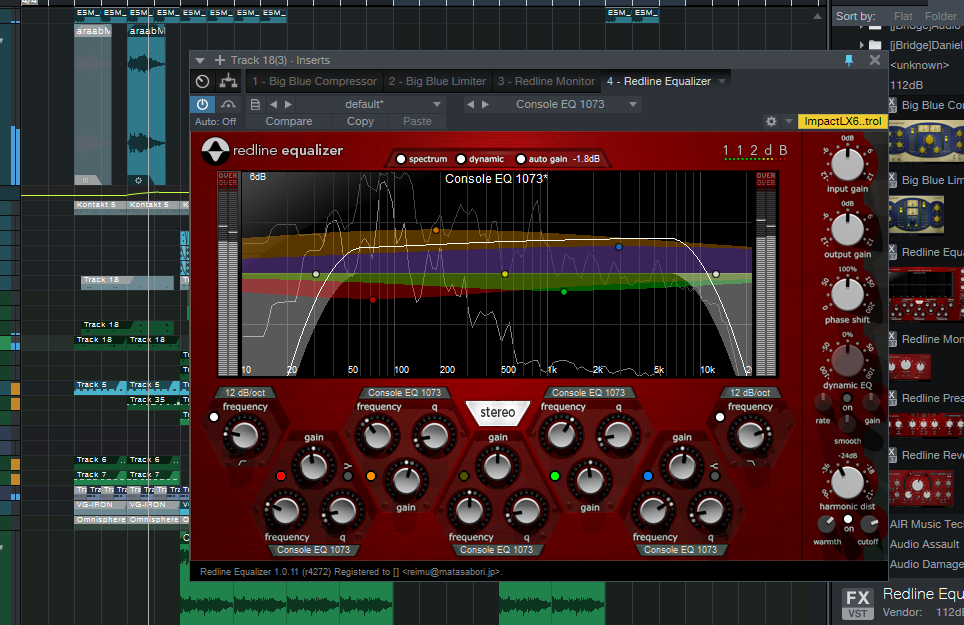Click the Copy button
The width and height of the screenshot is (964, 625).
[x=360, y=122]
